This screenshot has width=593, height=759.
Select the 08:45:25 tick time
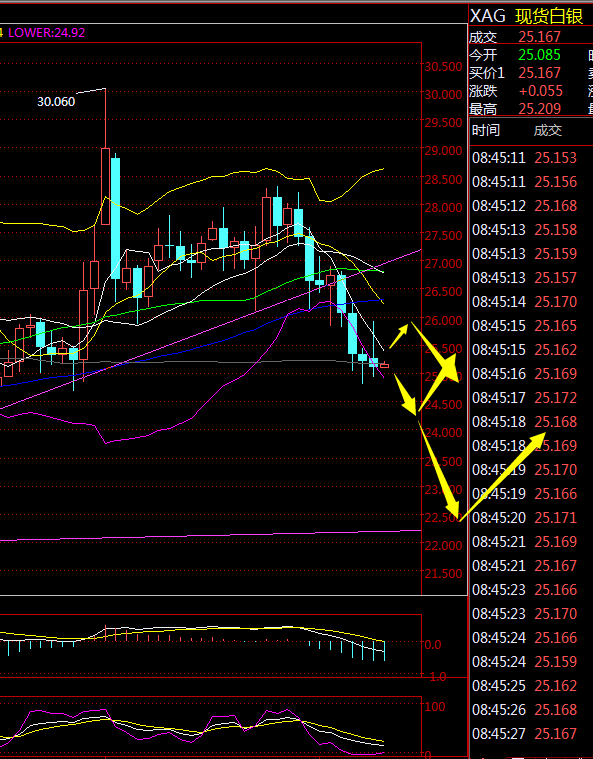(x=499, y=686)
